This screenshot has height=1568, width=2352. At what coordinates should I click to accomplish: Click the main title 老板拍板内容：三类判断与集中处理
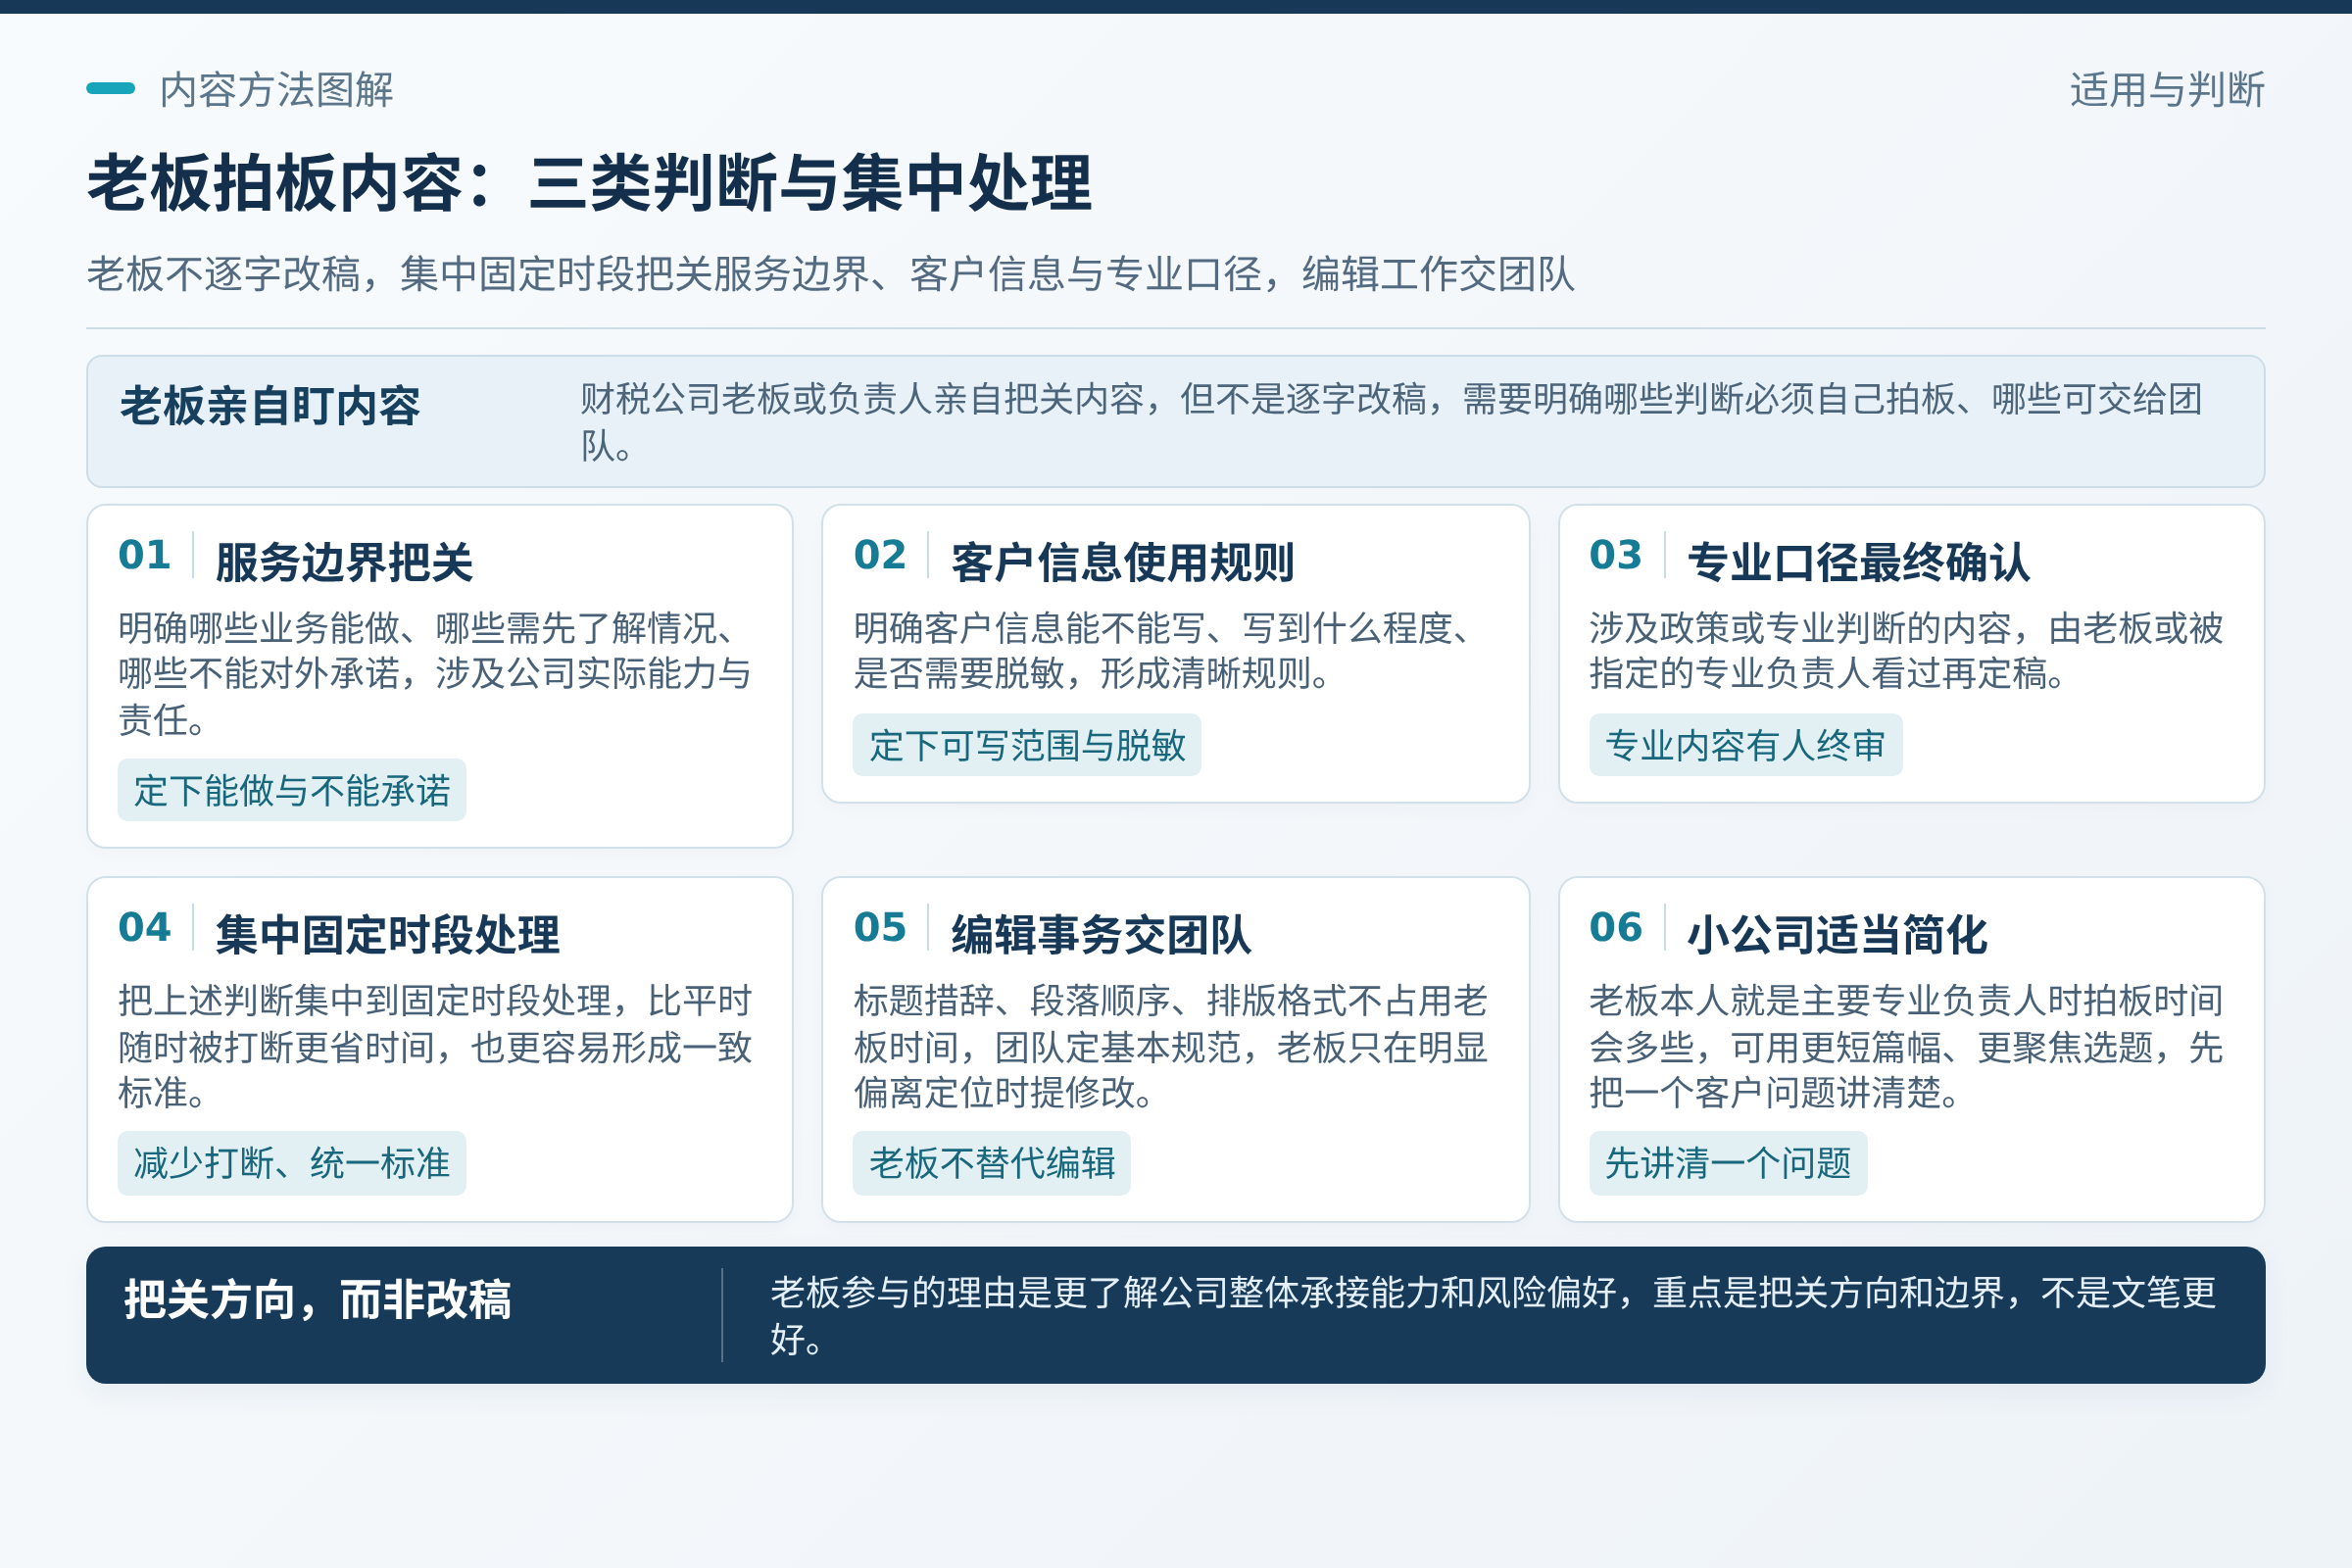[590, 183]
